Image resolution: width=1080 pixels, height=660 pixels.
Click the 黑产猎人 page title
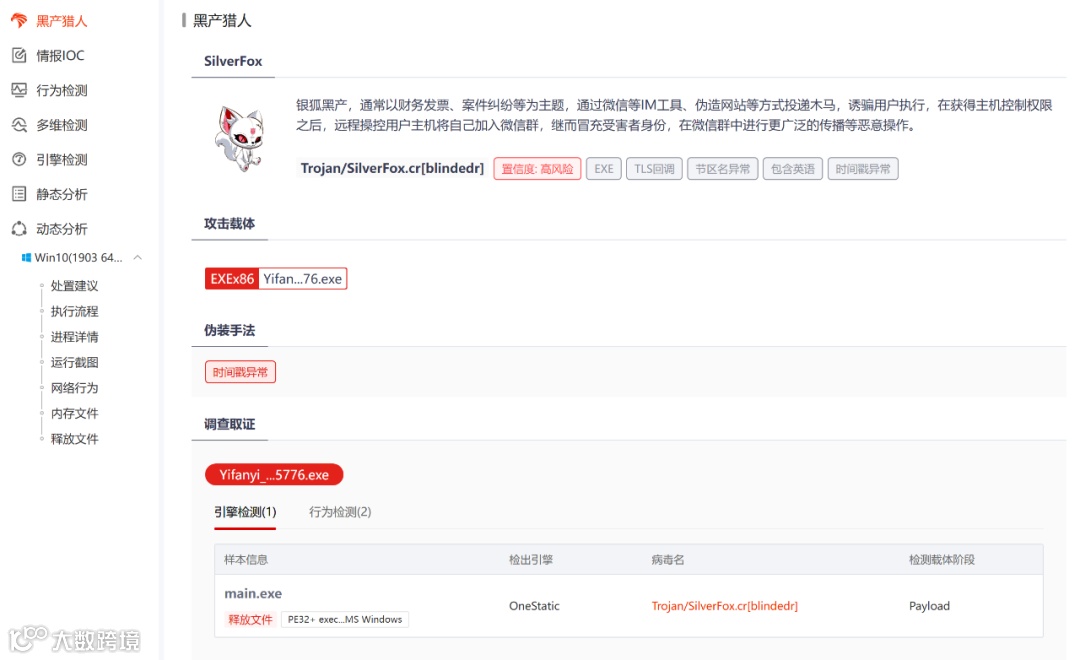point(222,21)
